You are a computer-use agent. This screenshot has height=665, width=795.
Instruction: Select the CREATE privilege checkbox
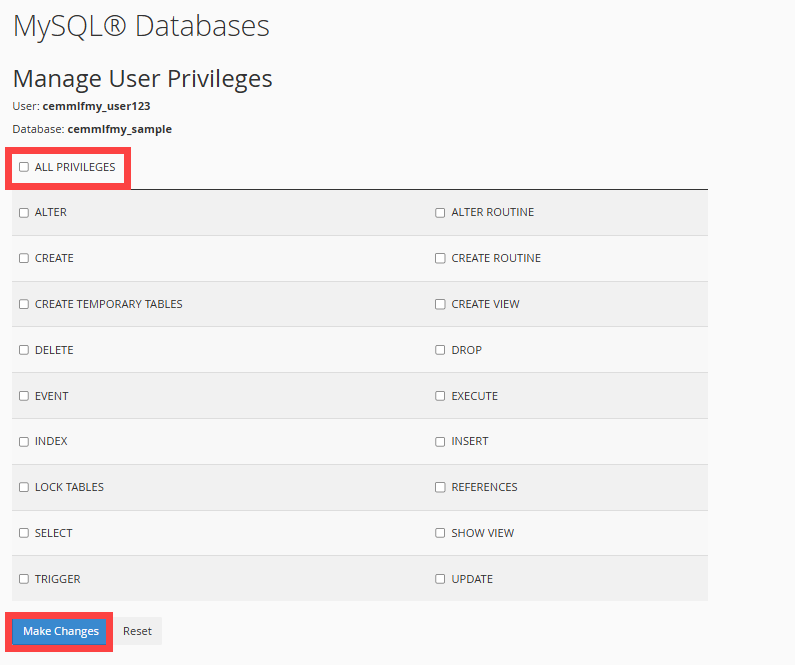[24, 258]
